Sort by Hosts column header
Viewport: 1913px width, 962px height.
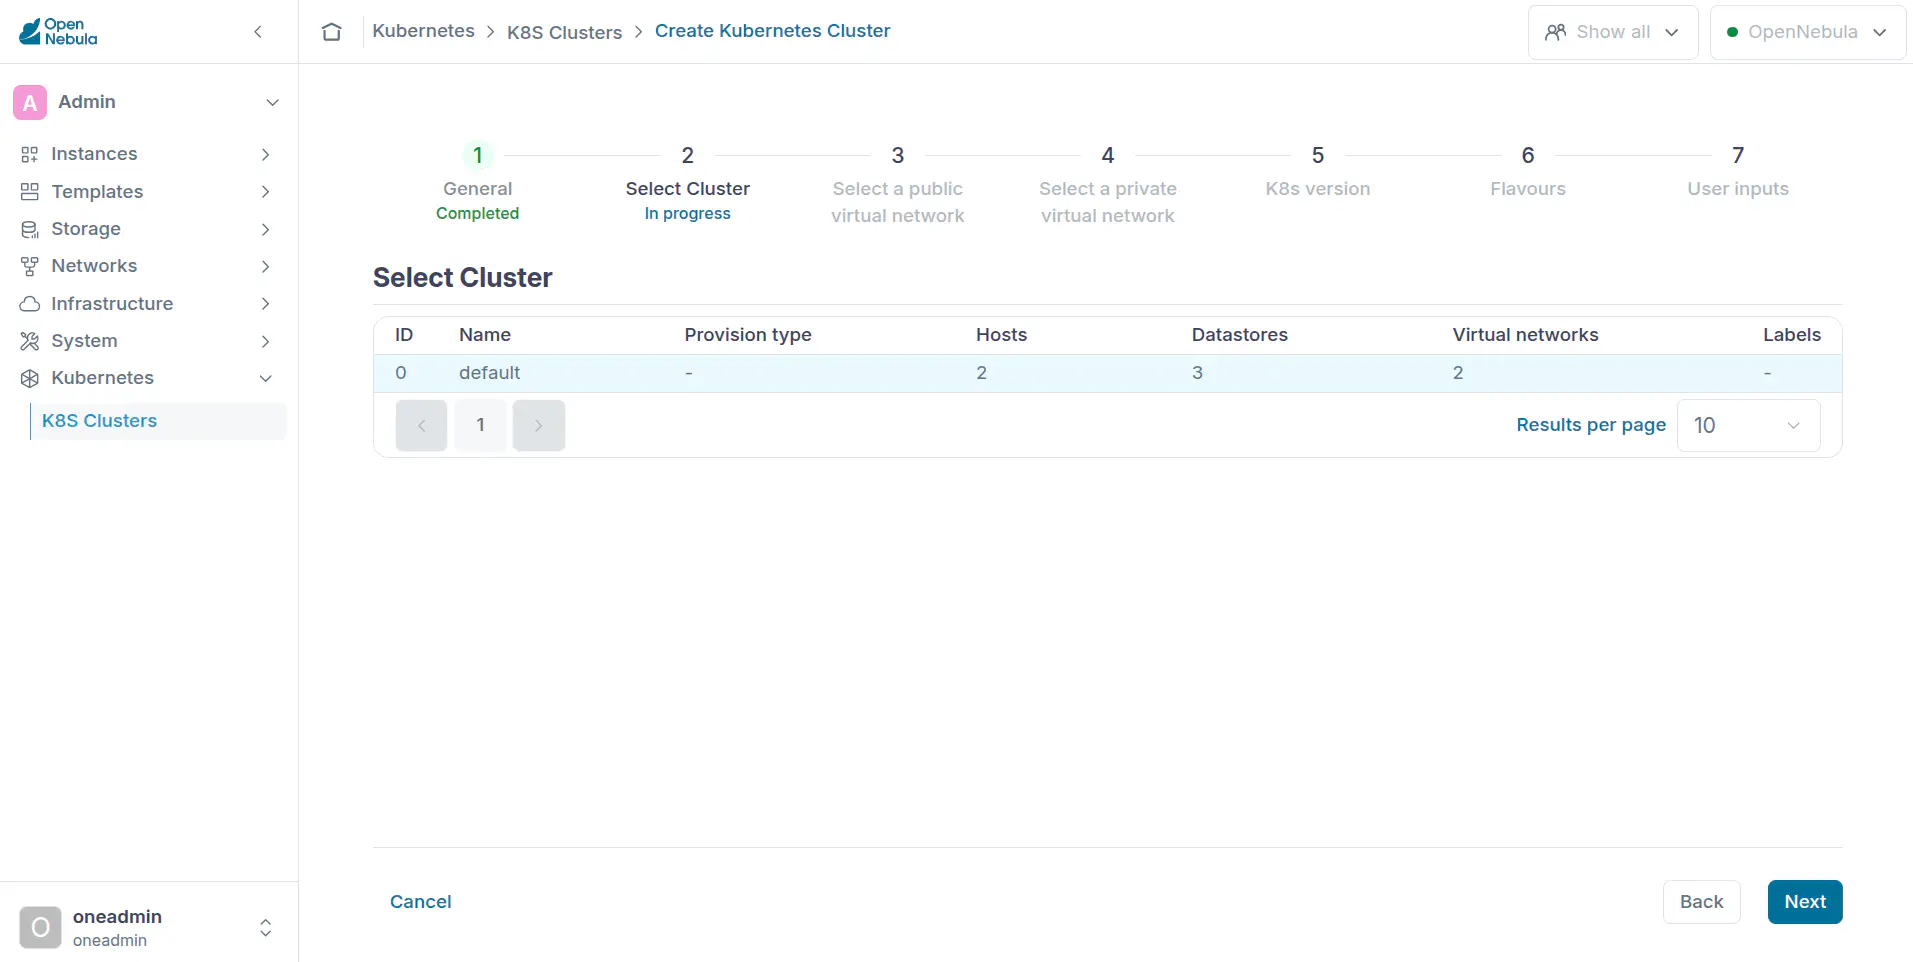[x=1001, y=335]
